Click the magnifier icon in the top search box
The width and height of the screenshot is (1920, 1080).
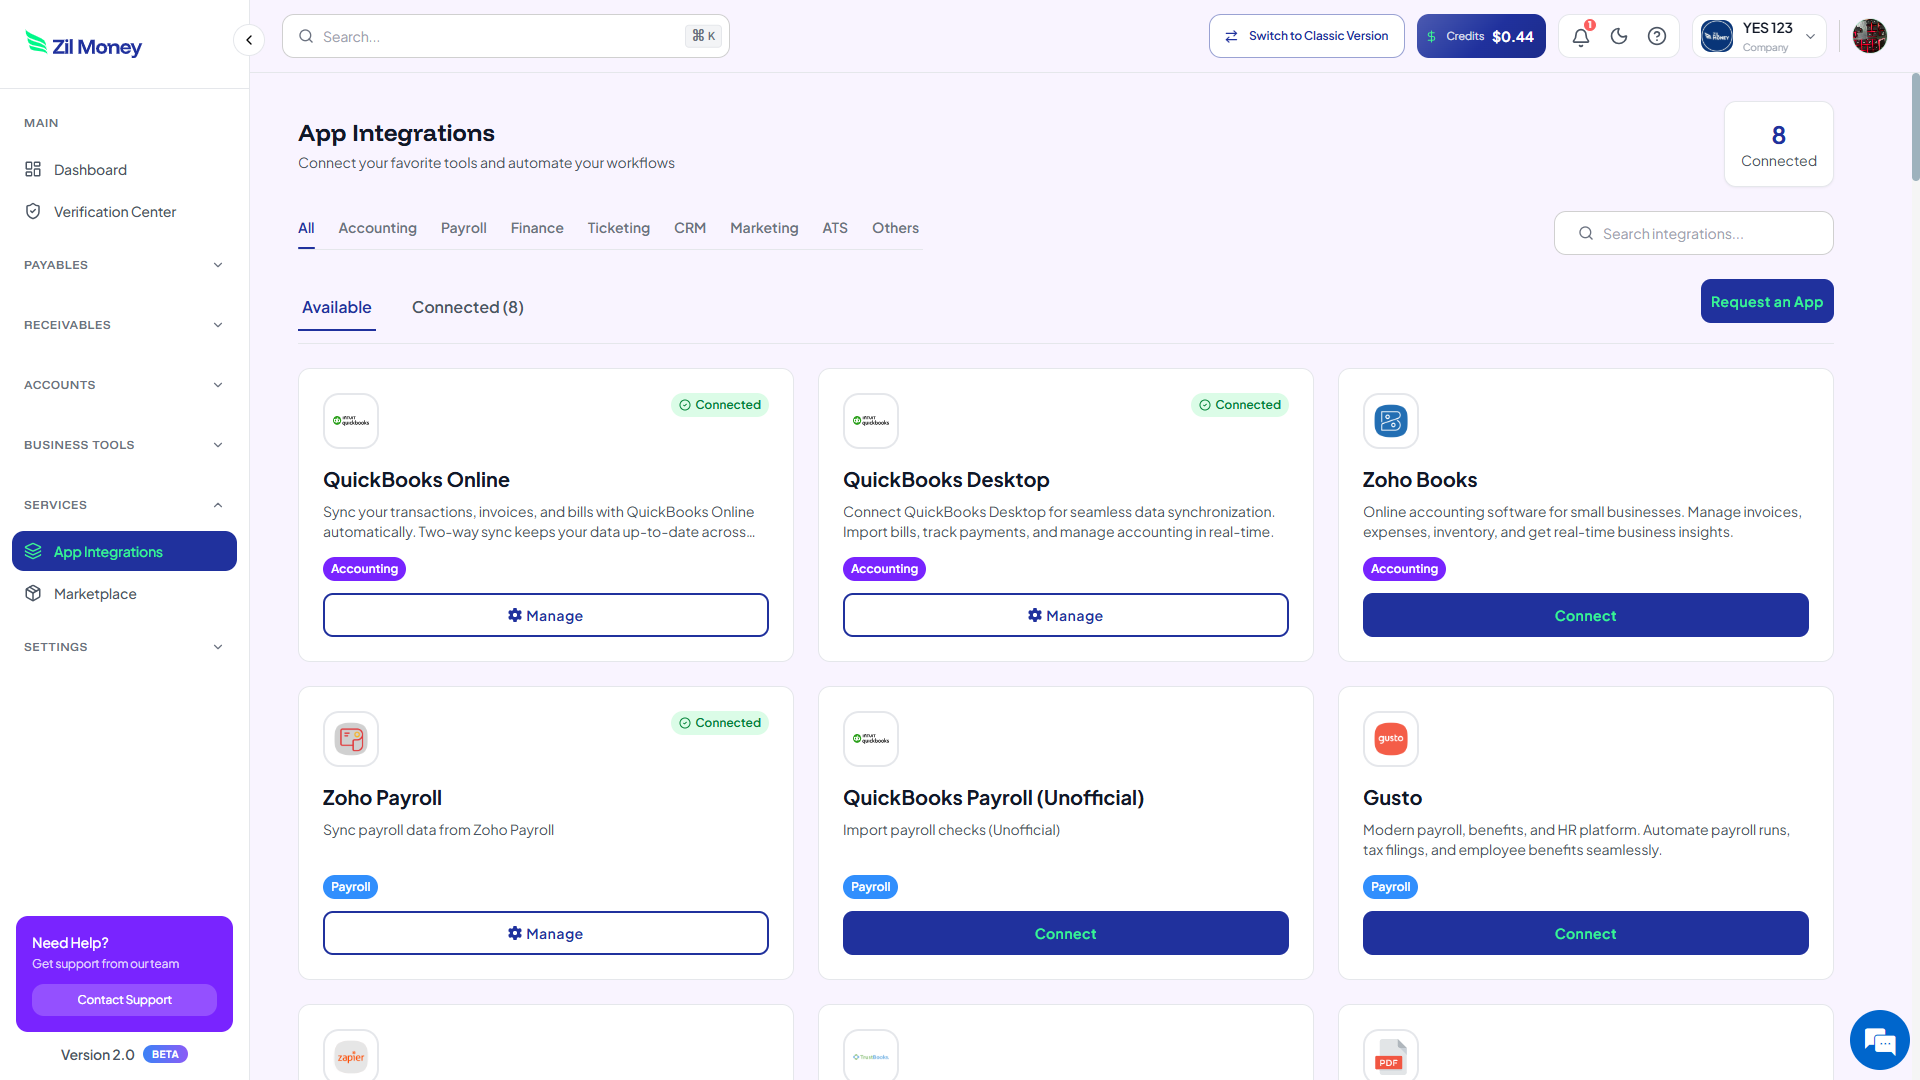(306, 36)
